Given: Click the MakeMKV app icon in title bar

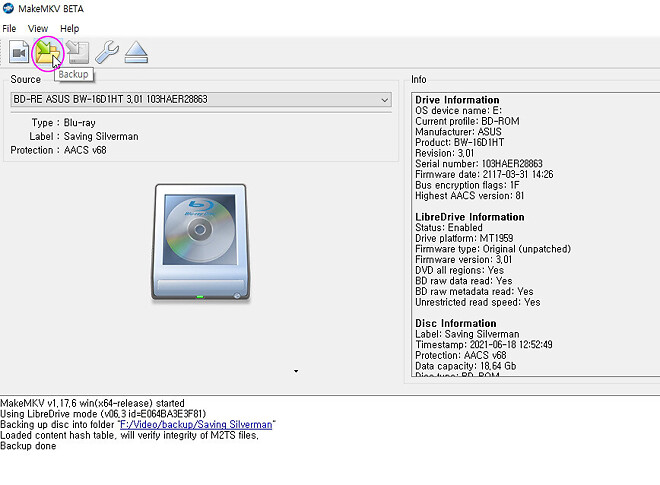Looking at the screenshot, I should 8,8.
